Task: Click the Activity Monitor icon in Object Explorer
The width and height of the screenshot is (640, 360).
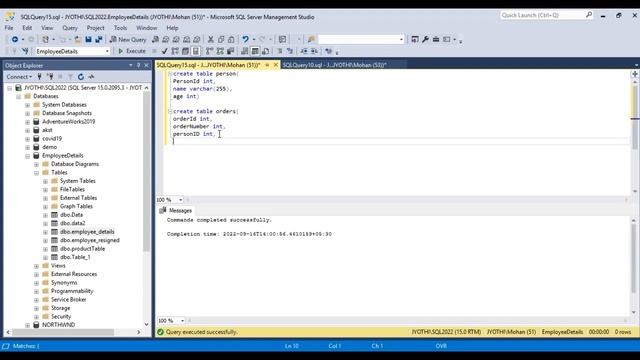Action: click(x=91, y=77)
